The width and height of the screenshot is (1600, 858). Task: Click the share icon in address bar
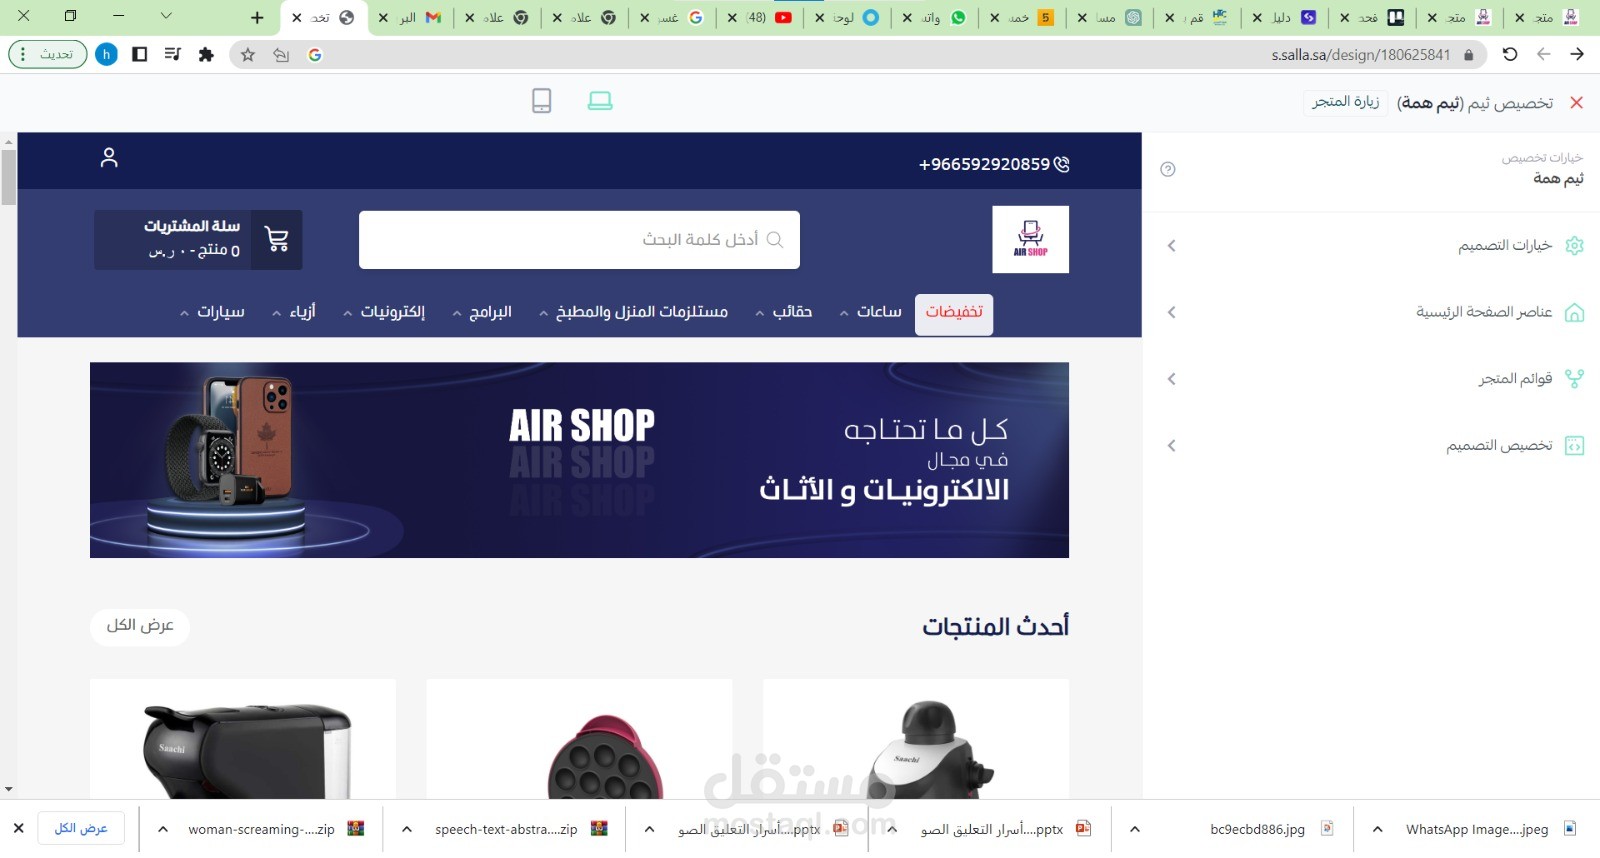281,55
